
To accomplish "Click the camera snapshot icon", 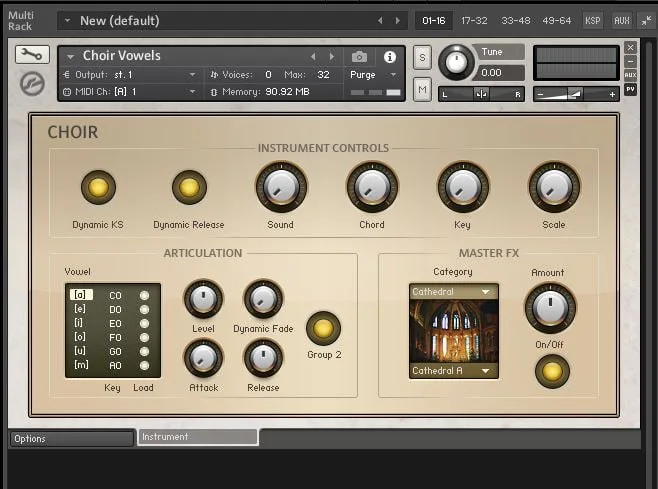I will click(359, 56).
